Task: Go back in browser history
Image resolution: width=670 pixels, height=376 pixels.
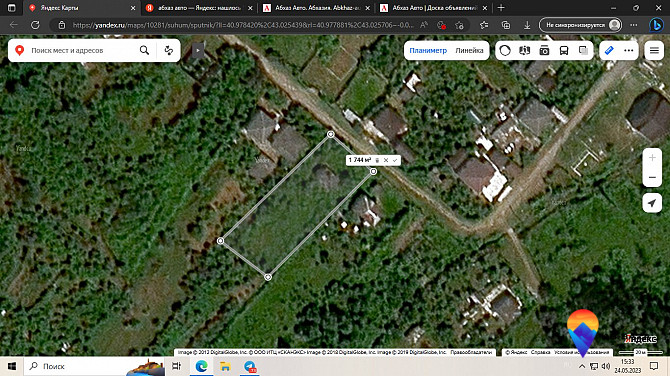Action: (x=14, y=25)
